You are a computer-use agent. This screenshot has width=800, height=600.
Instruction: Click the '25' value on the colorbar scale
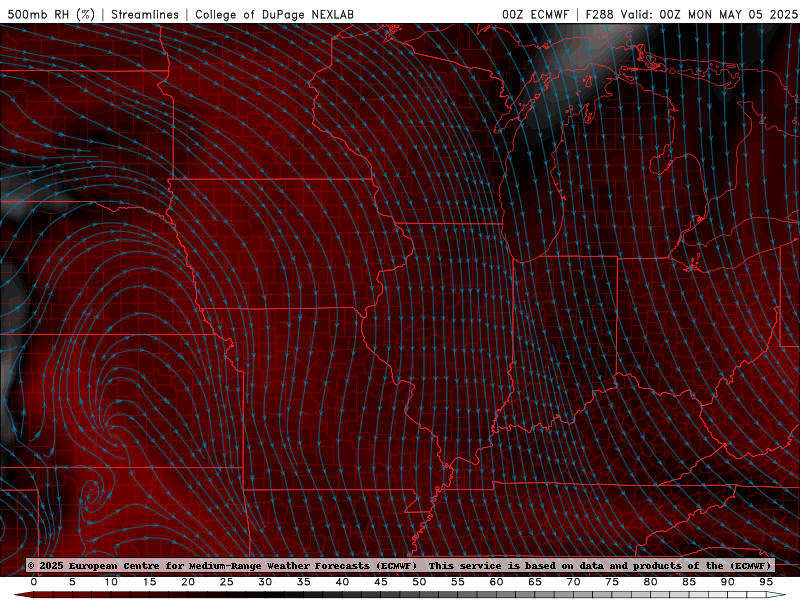(x=227, y=582)
